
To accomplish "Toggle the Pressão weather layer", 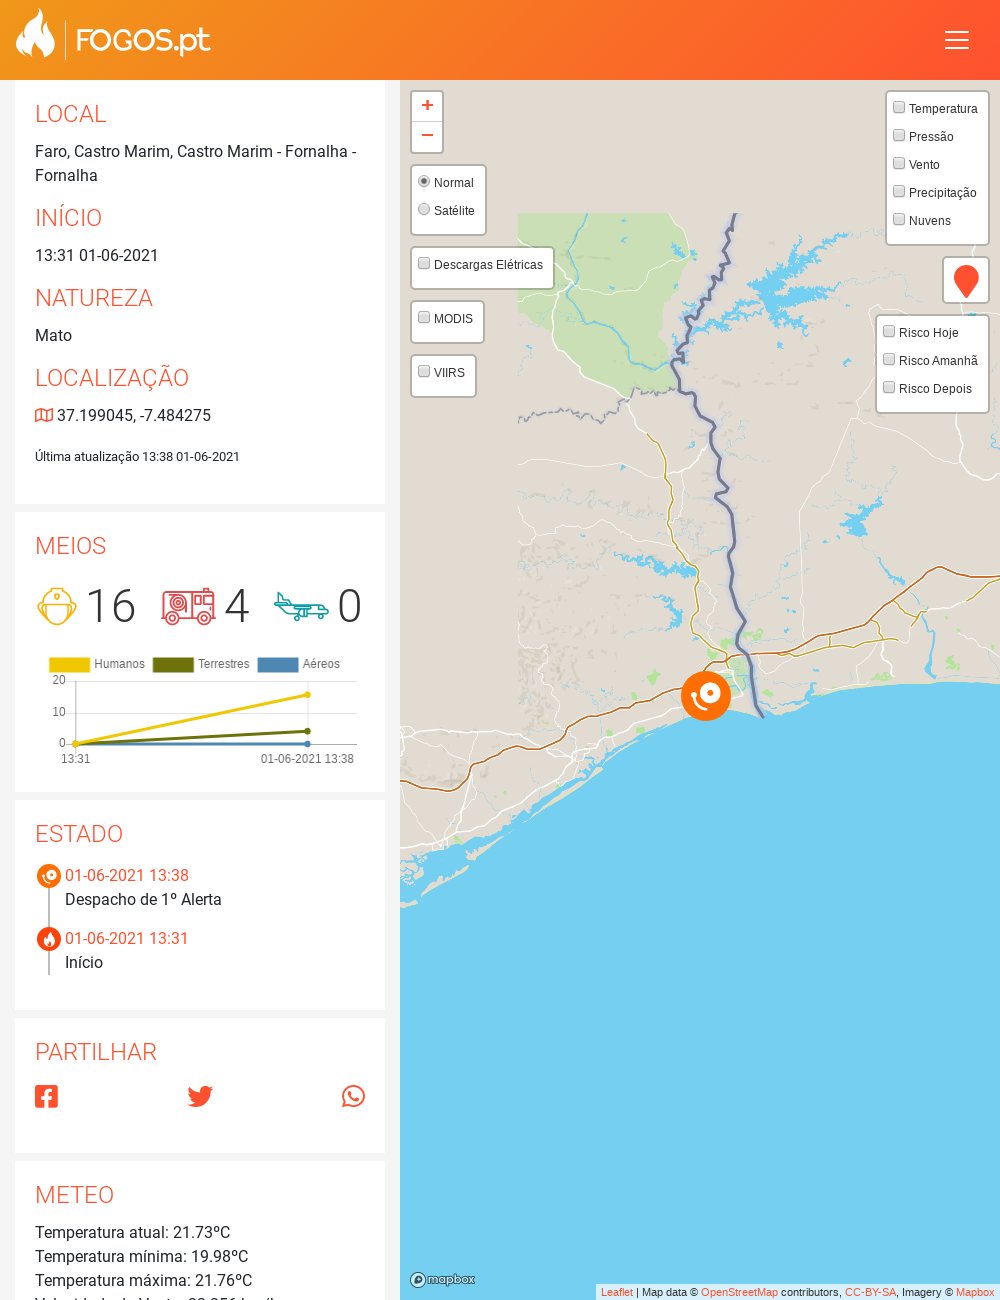I will tap(899, 135).
